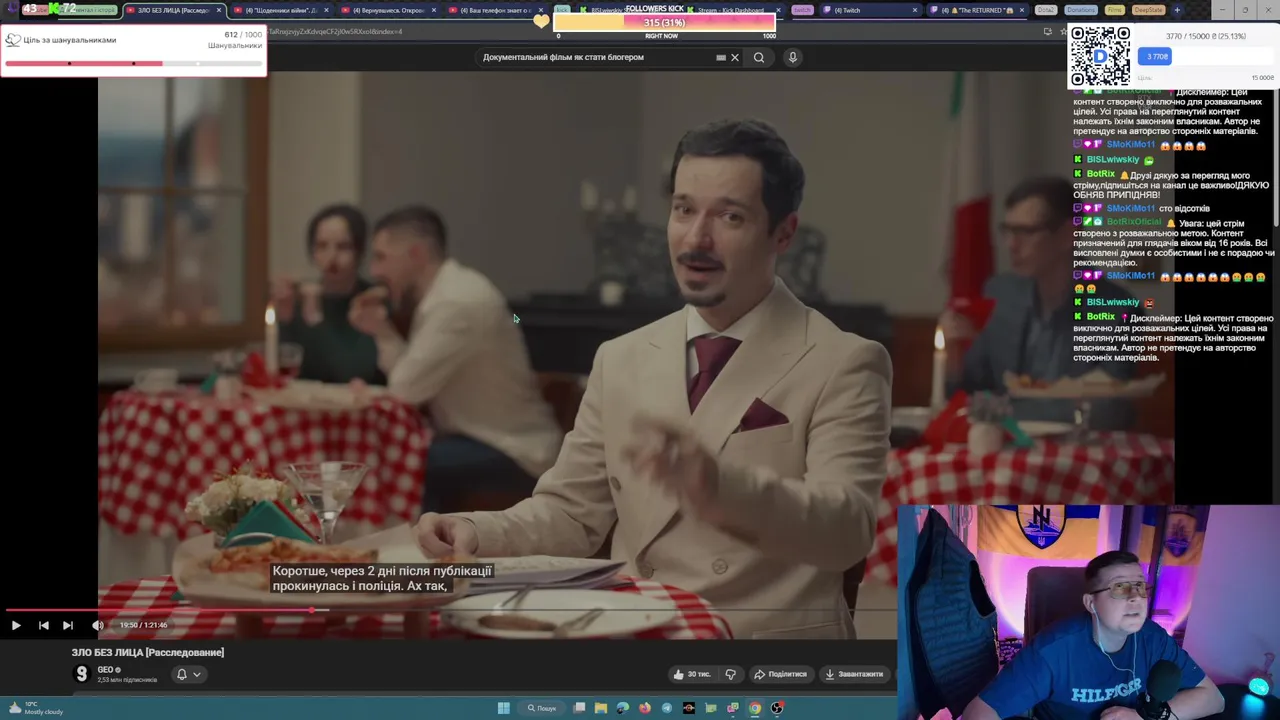Open Google Chrome from the taskbar
This screenshot has width=1280, height=720.
[x=755, y=708]
